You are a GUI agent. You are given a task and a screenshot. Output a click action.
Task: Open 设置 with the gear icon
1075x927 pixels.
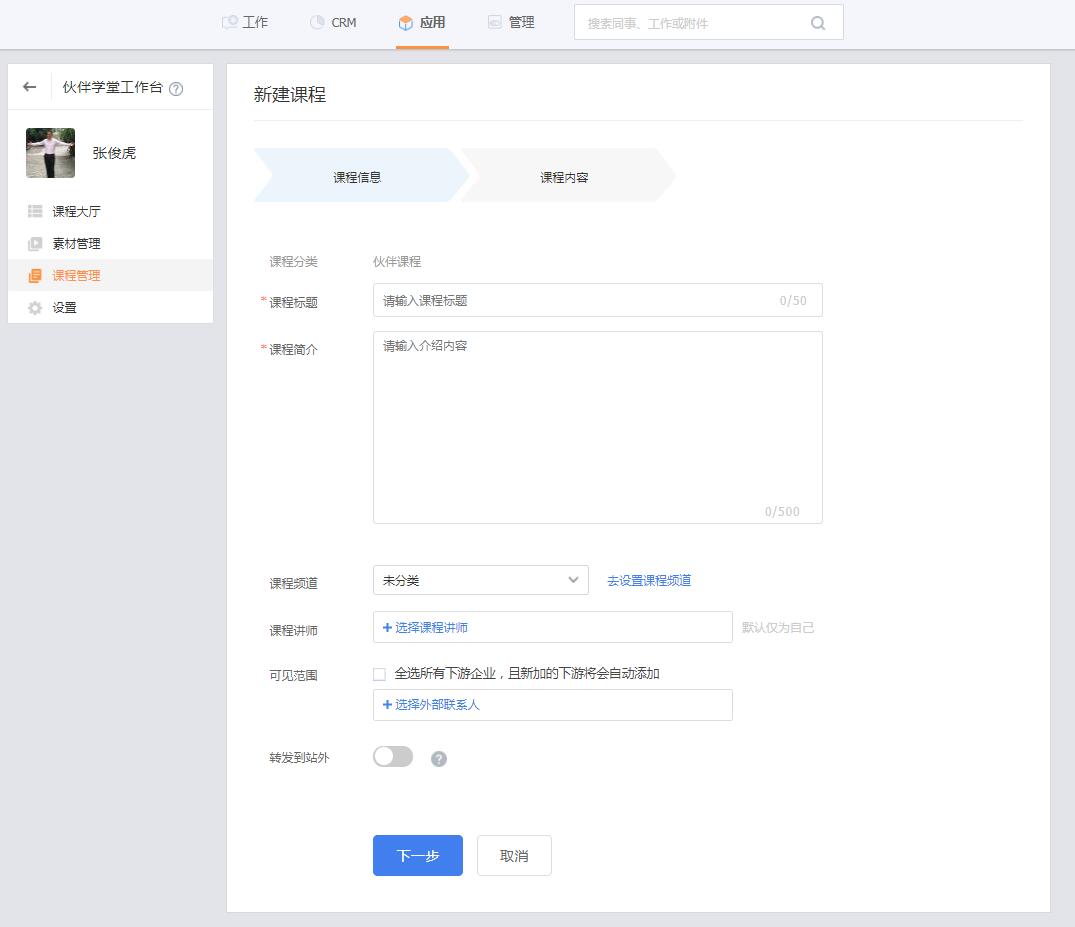(x=64, y=308)
